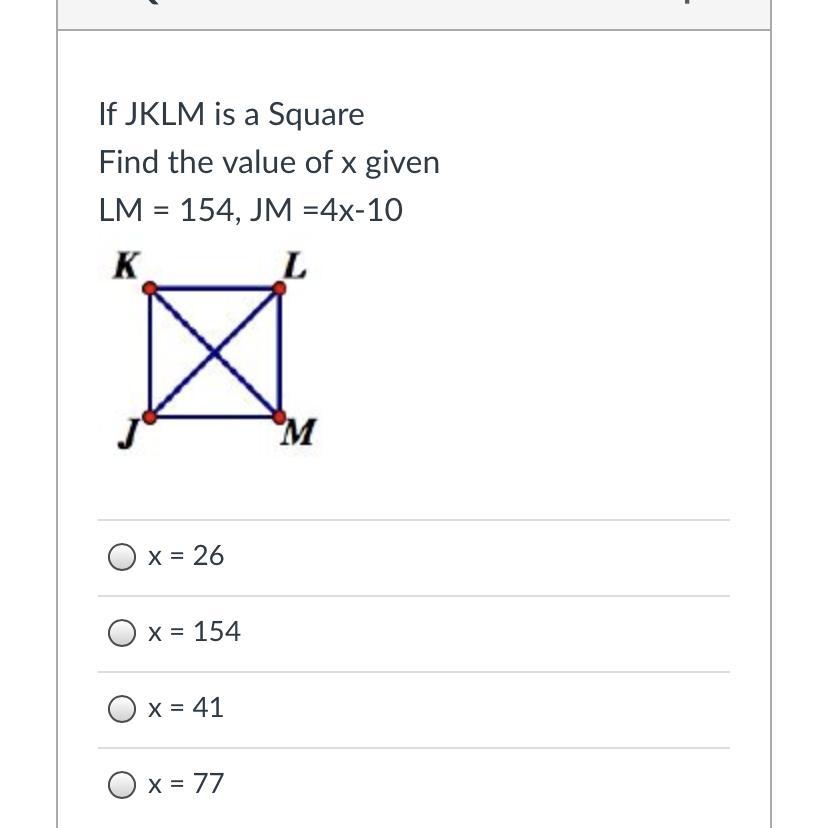
Task: Click the red vertex point K
Action: pos(150,289)
